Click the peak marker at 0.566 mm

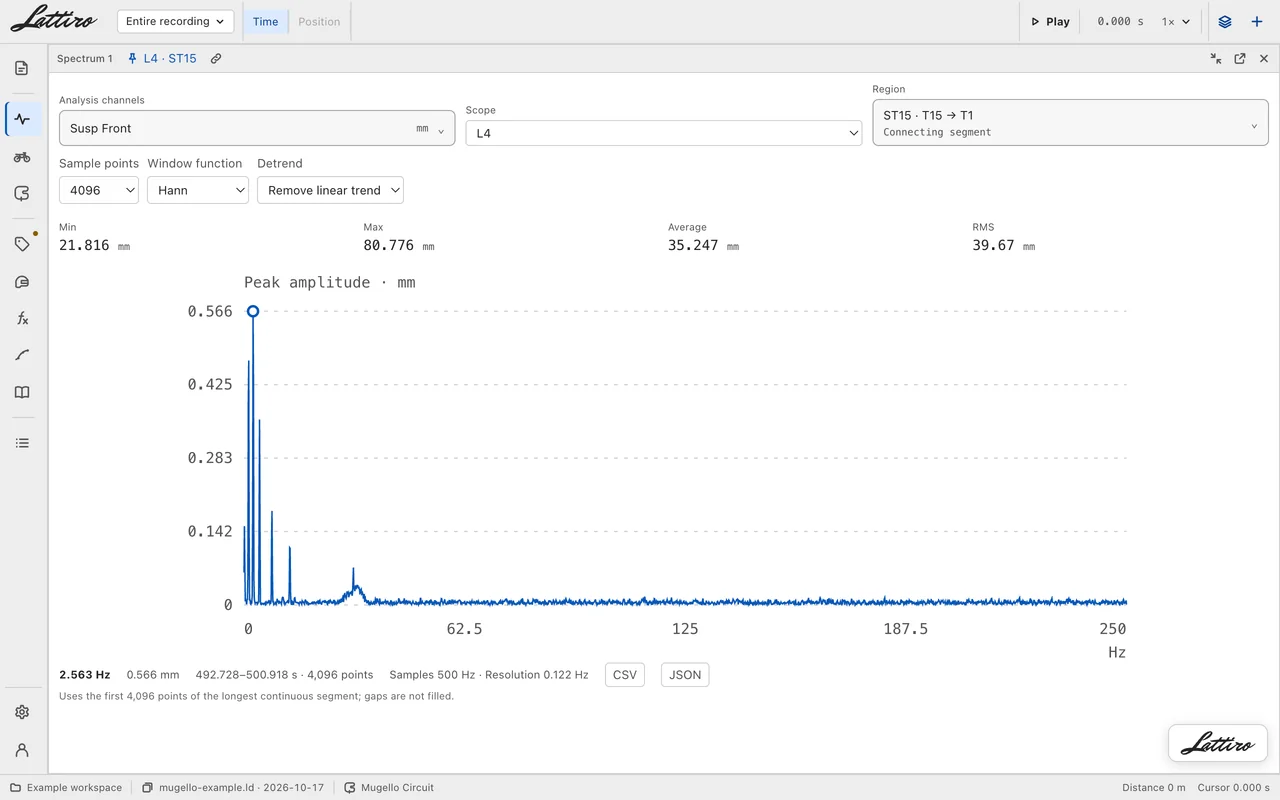[253, 311]
